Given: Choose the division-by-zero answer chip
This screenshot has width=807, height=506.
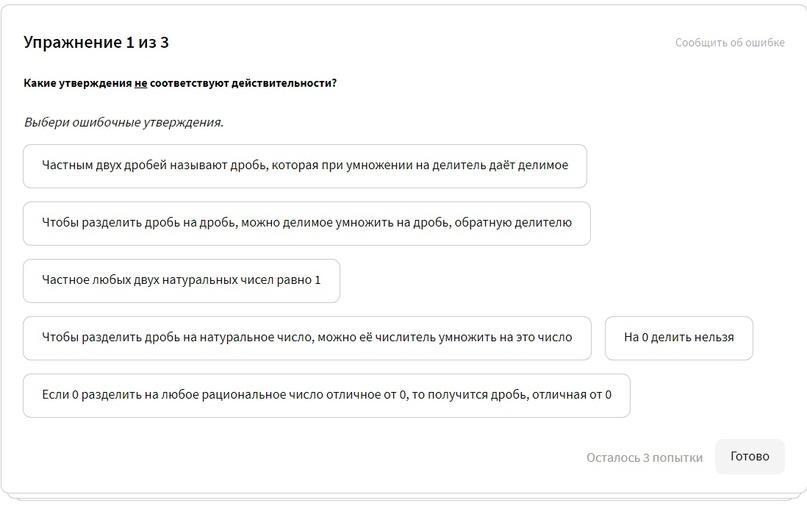Looking at the screenshot, I should [678, 338].
